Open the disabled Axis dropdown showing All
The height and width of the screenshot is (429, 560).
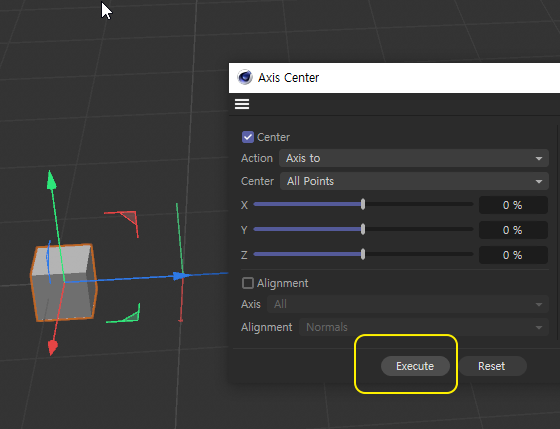(x=408, y=304)
